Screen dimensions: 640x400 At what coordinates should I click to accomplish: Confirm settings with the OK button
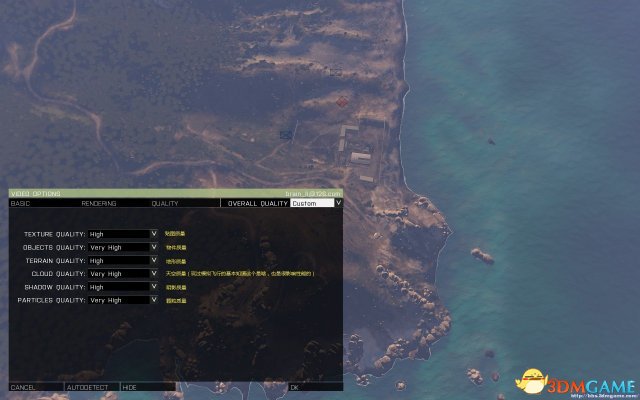tap(316, 387)
